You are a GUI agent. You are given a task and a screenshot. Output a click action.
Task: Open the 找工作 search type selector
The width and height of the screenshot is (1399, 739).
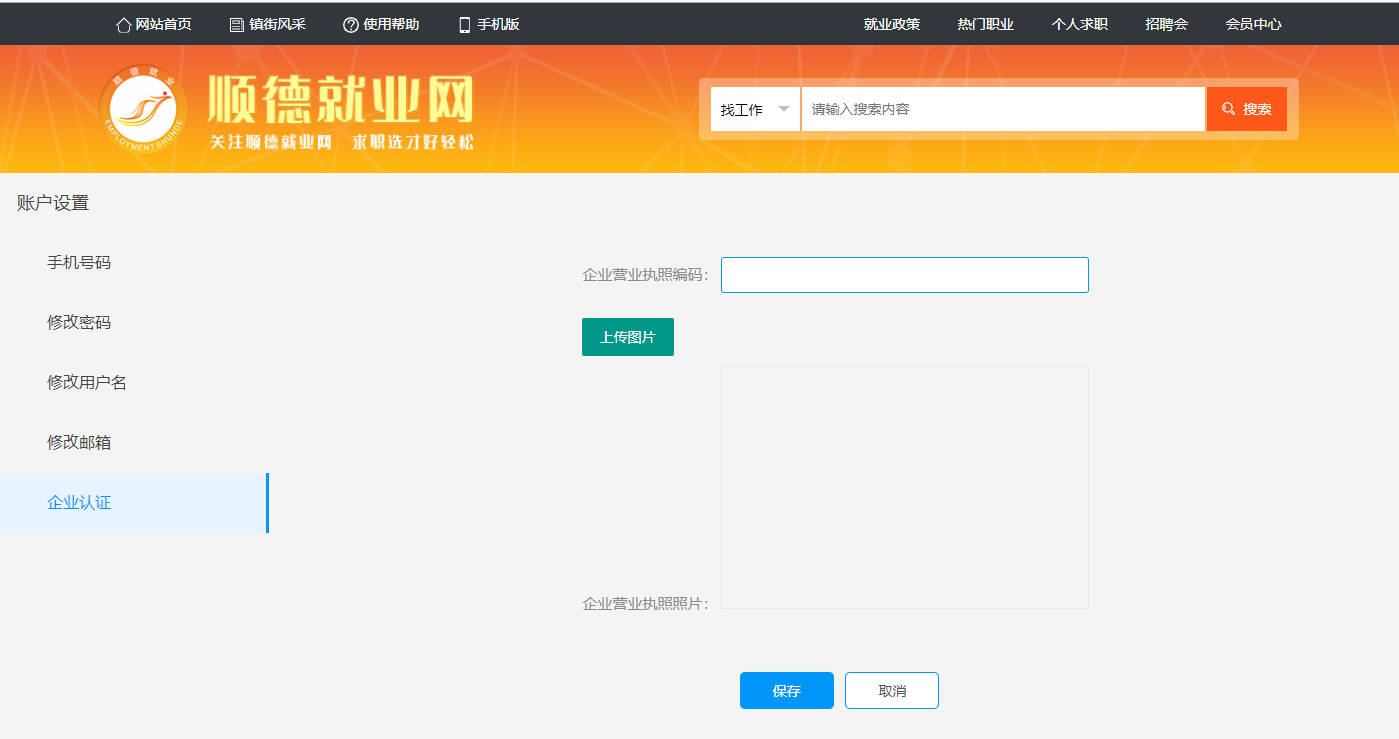pos(743,109)
